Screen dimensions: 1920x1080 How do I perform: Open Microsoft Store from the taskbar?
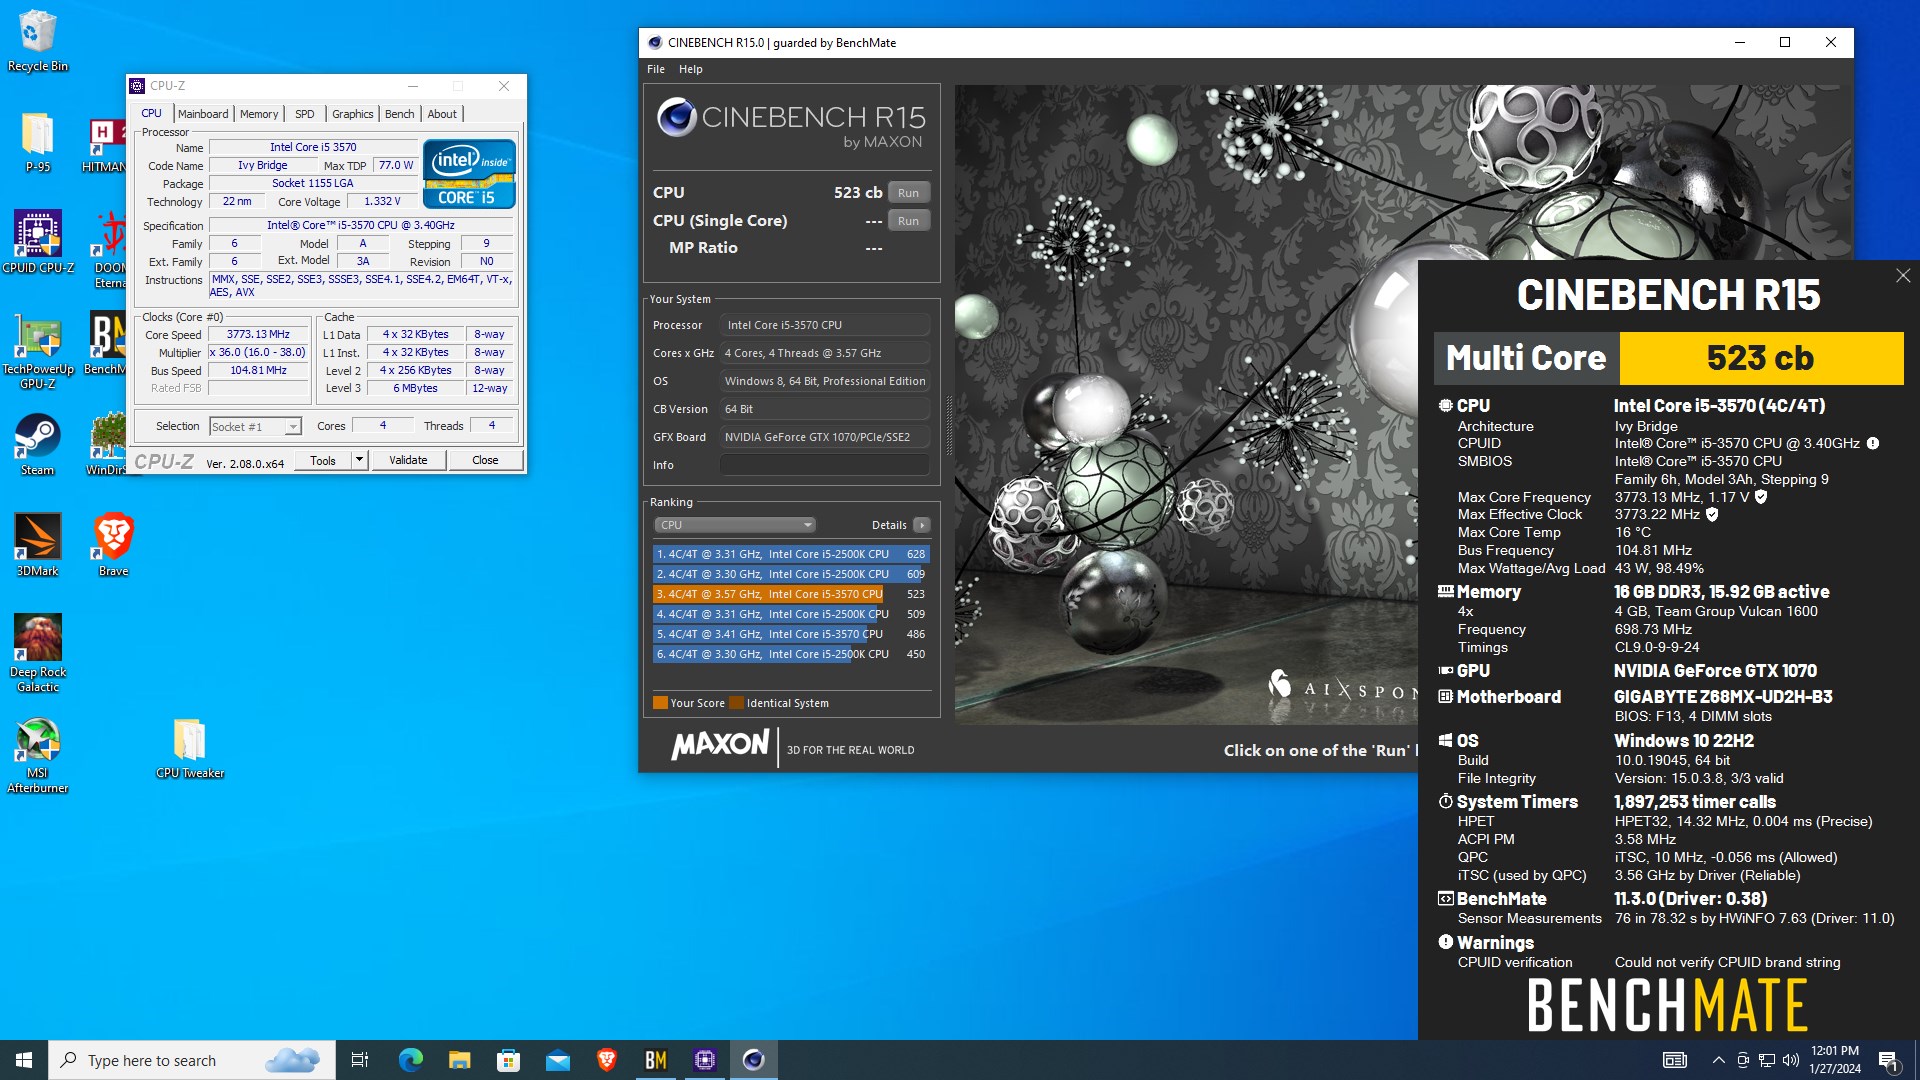pos(508,1060)
